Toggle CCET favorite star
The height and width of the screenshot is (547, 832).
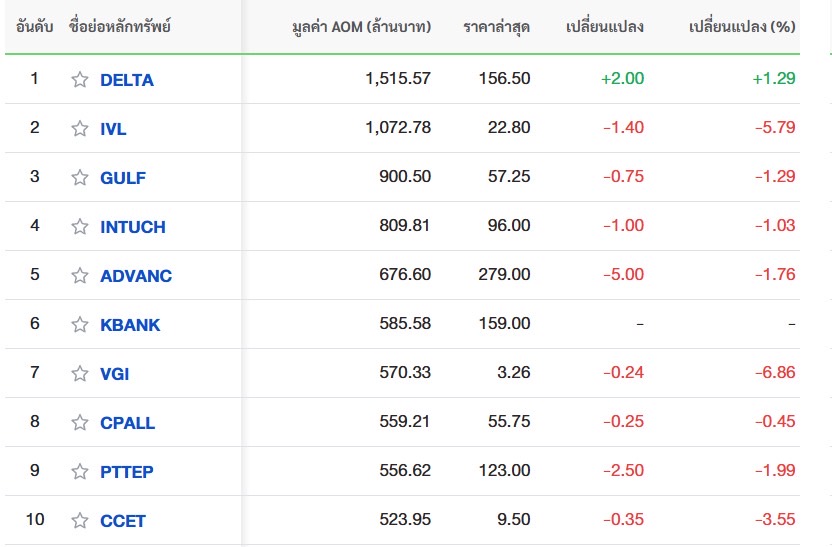coord(80,520)
